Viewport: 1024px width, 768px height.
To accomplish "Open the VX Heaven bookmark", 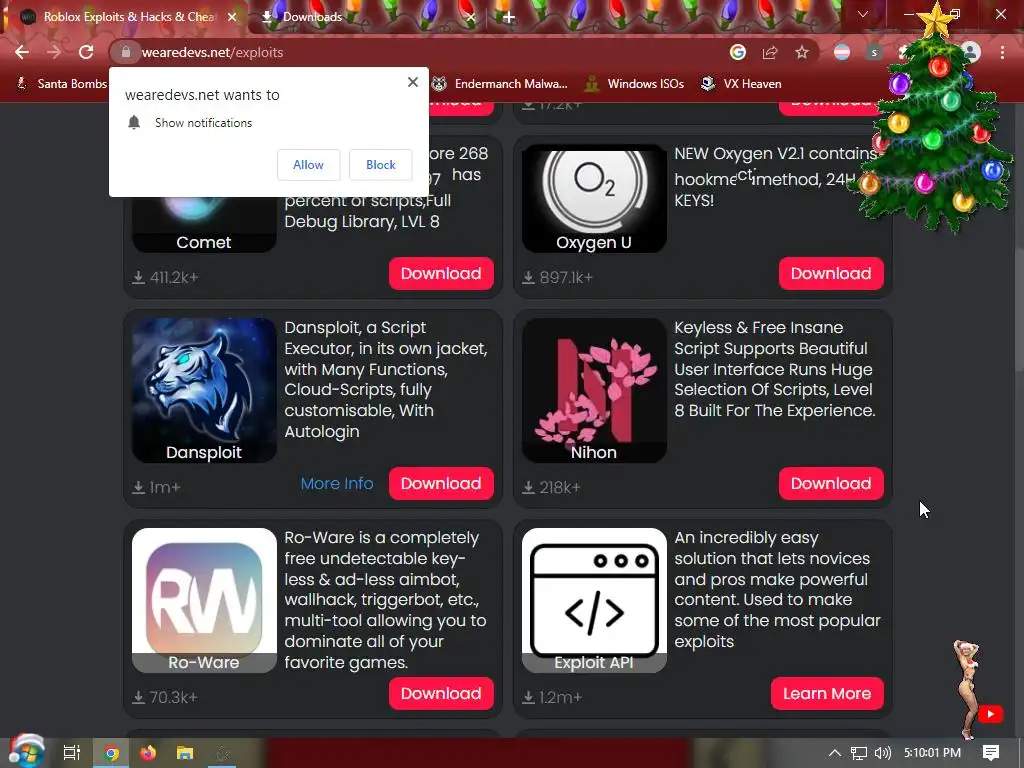I will (x=741, y=84).
